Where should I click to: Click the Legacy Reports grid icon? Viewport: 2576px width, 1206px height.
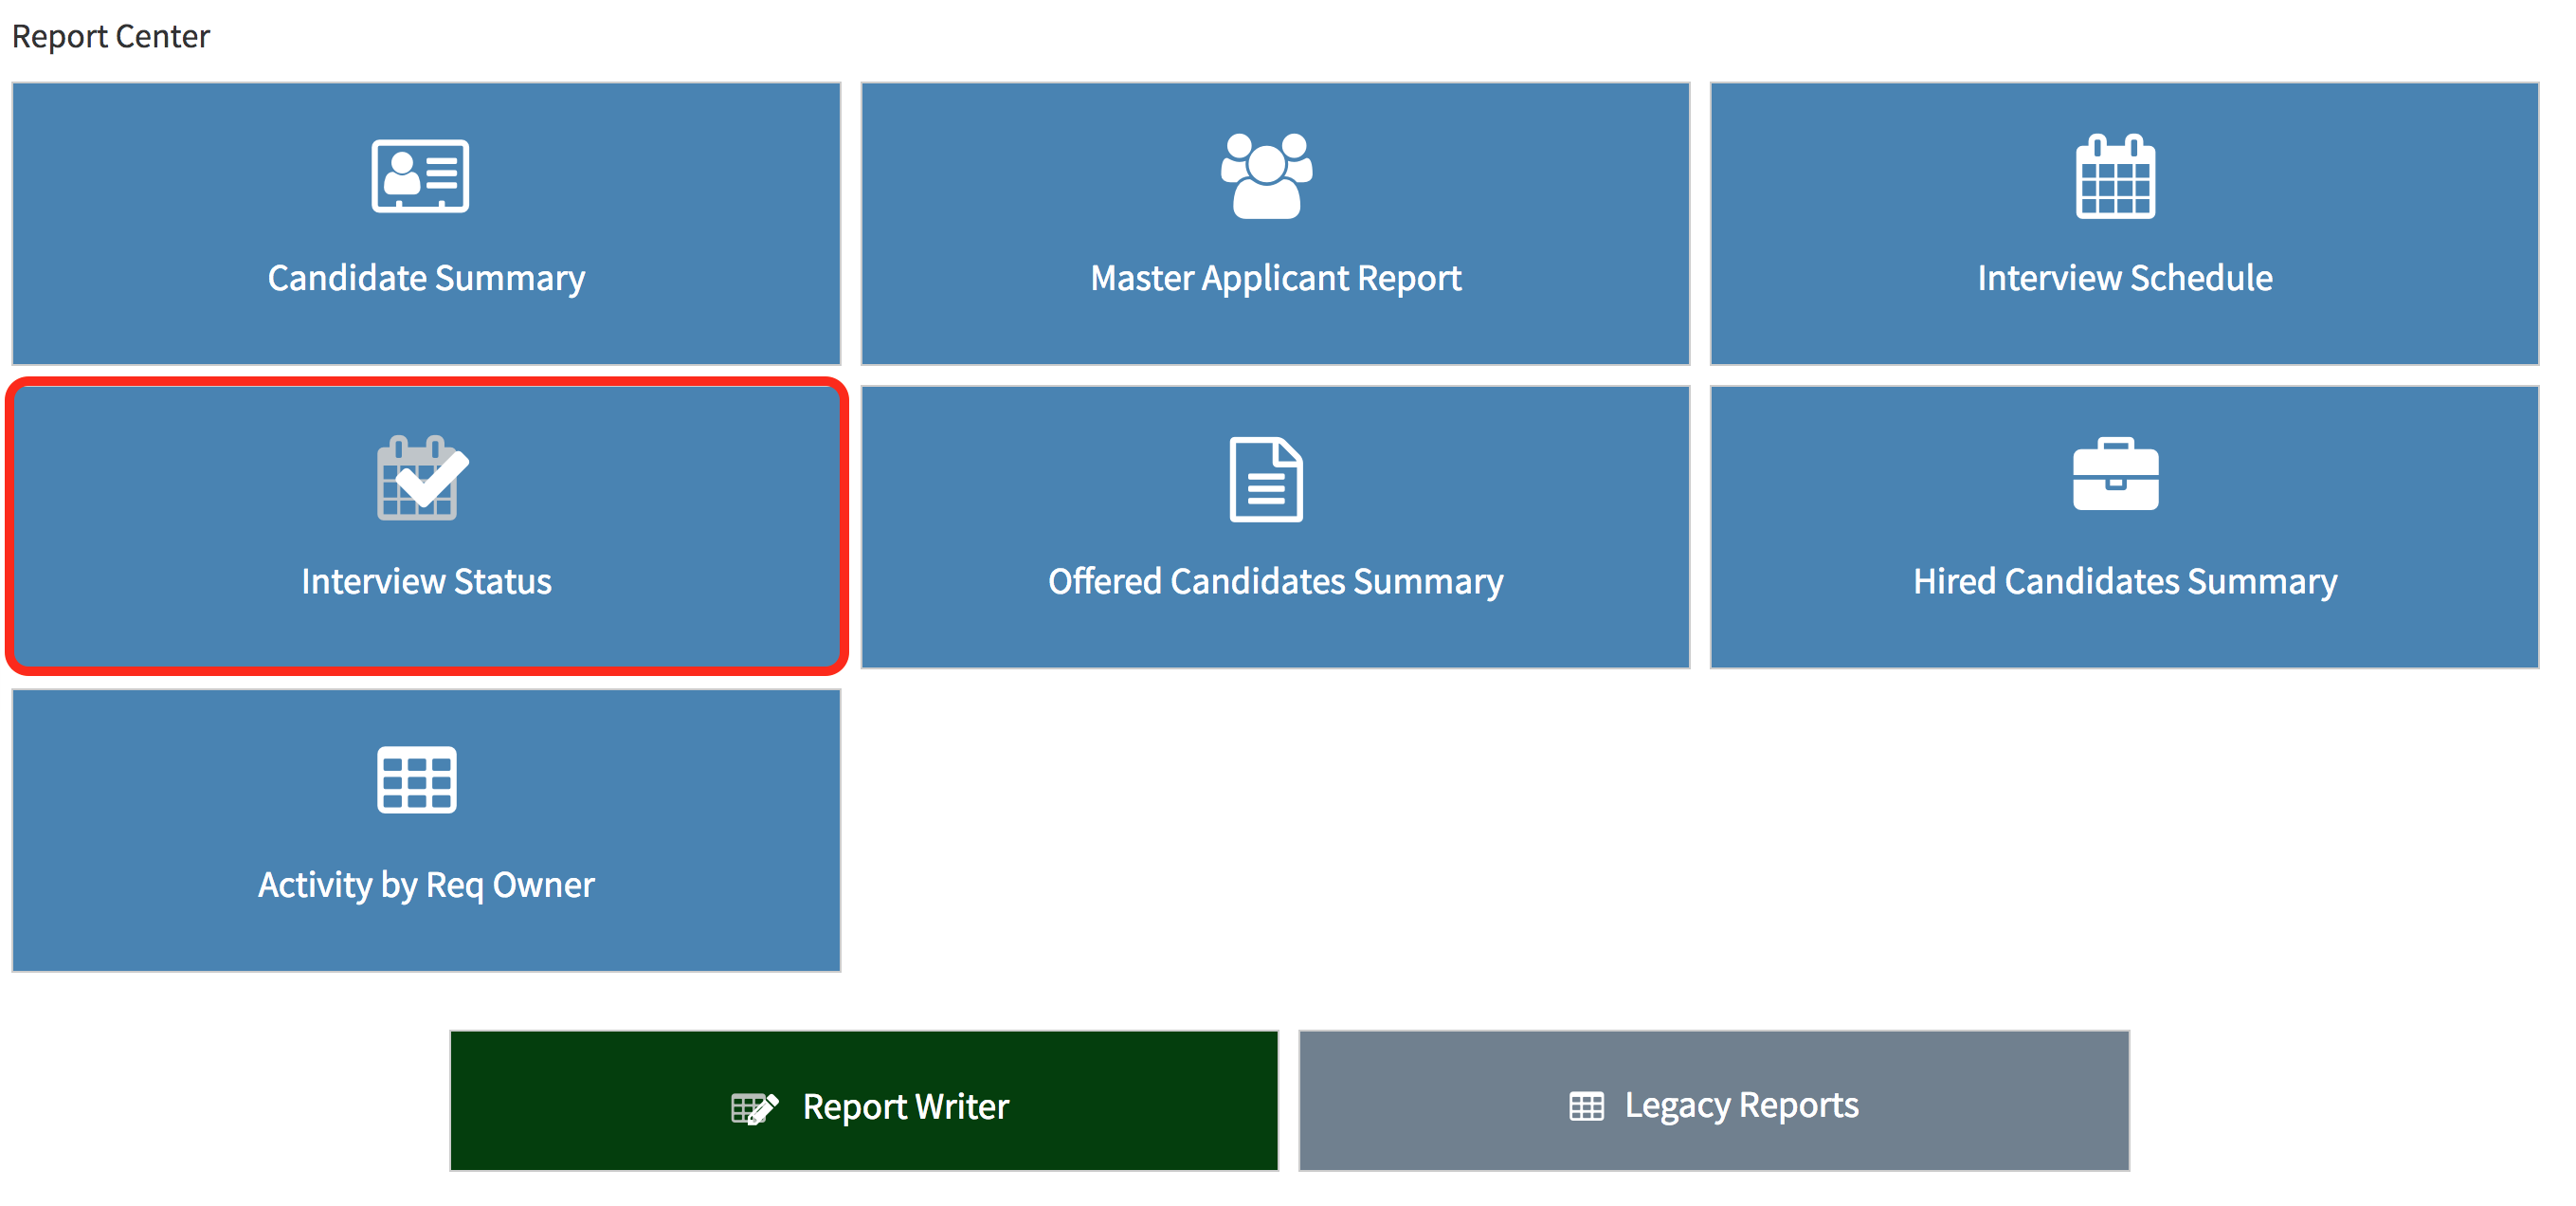coord(1586,1106)
